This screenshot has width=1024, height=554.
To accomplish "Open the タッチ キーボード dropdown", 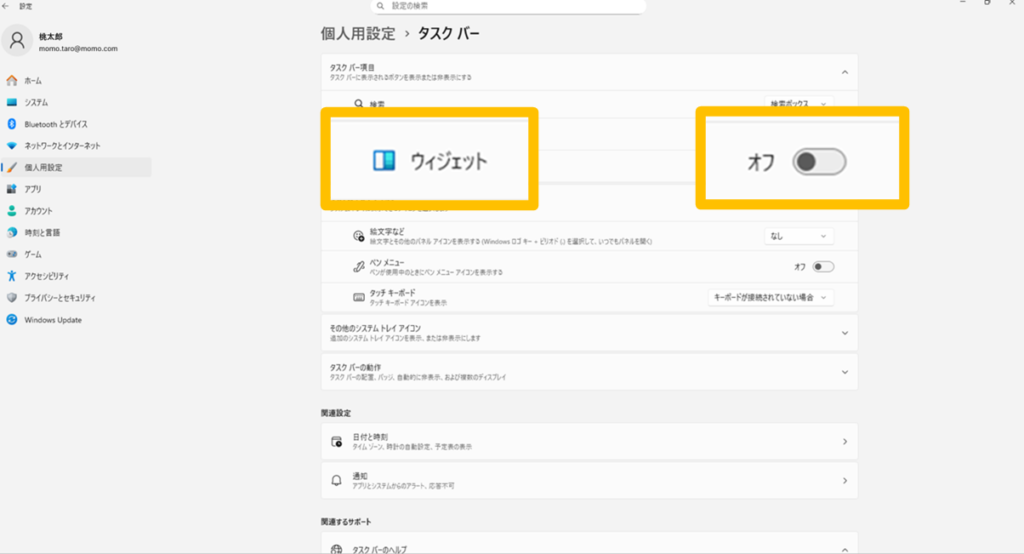I will click(x=770, y=297).
